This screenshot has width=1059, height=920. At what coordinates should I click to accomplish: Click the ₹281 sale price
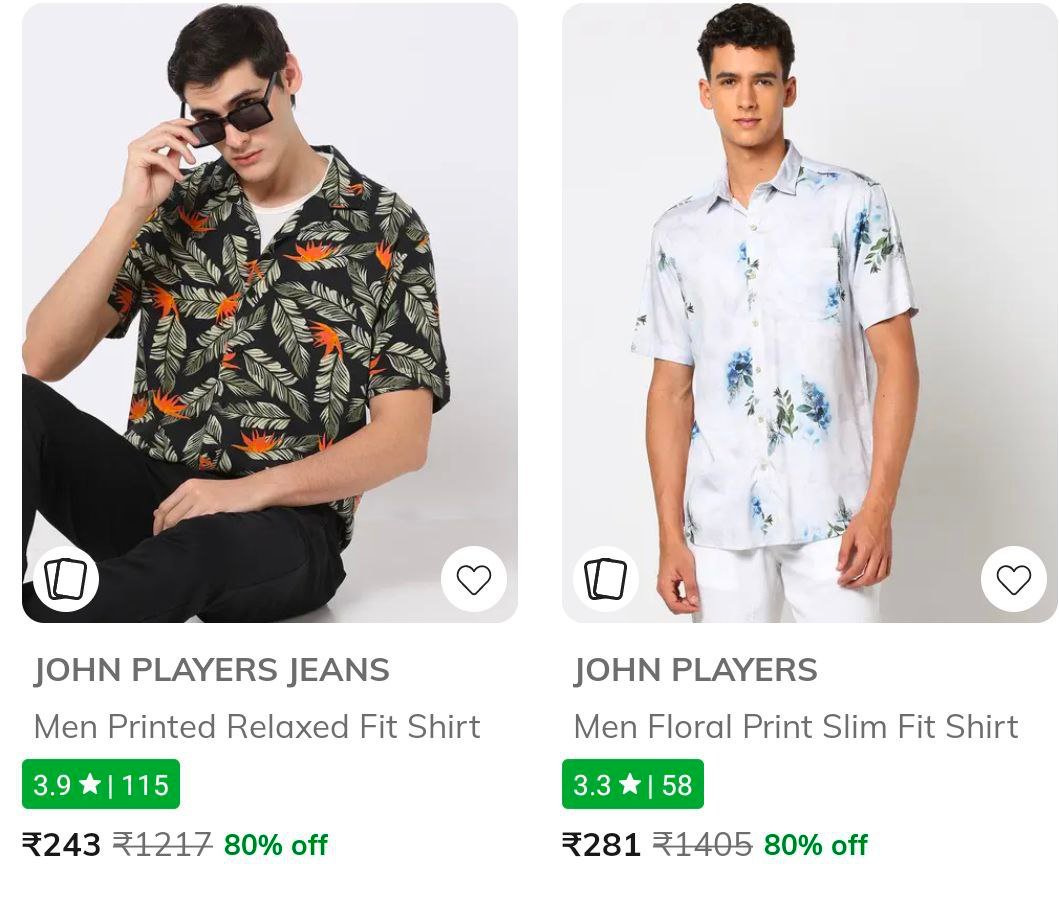[x=602, y=845]
